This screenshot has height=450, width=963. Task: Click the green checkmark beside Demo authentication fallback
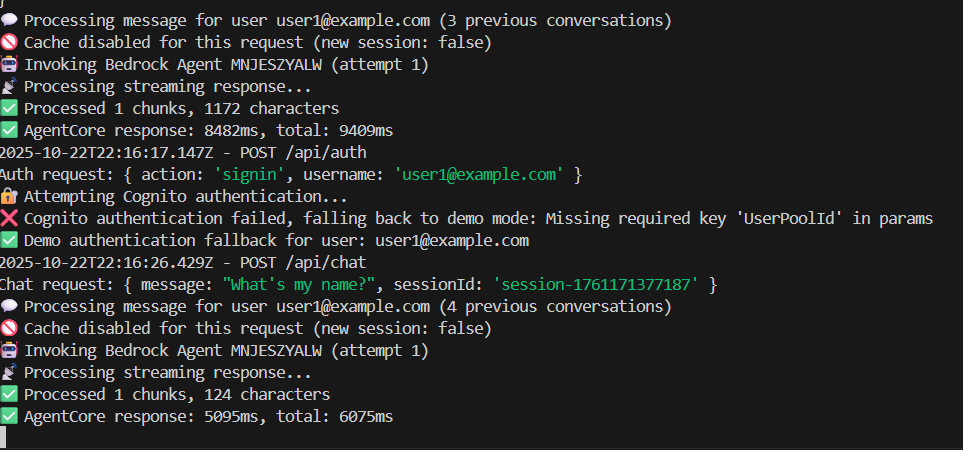pyautogui.click(x=9, y=241)
